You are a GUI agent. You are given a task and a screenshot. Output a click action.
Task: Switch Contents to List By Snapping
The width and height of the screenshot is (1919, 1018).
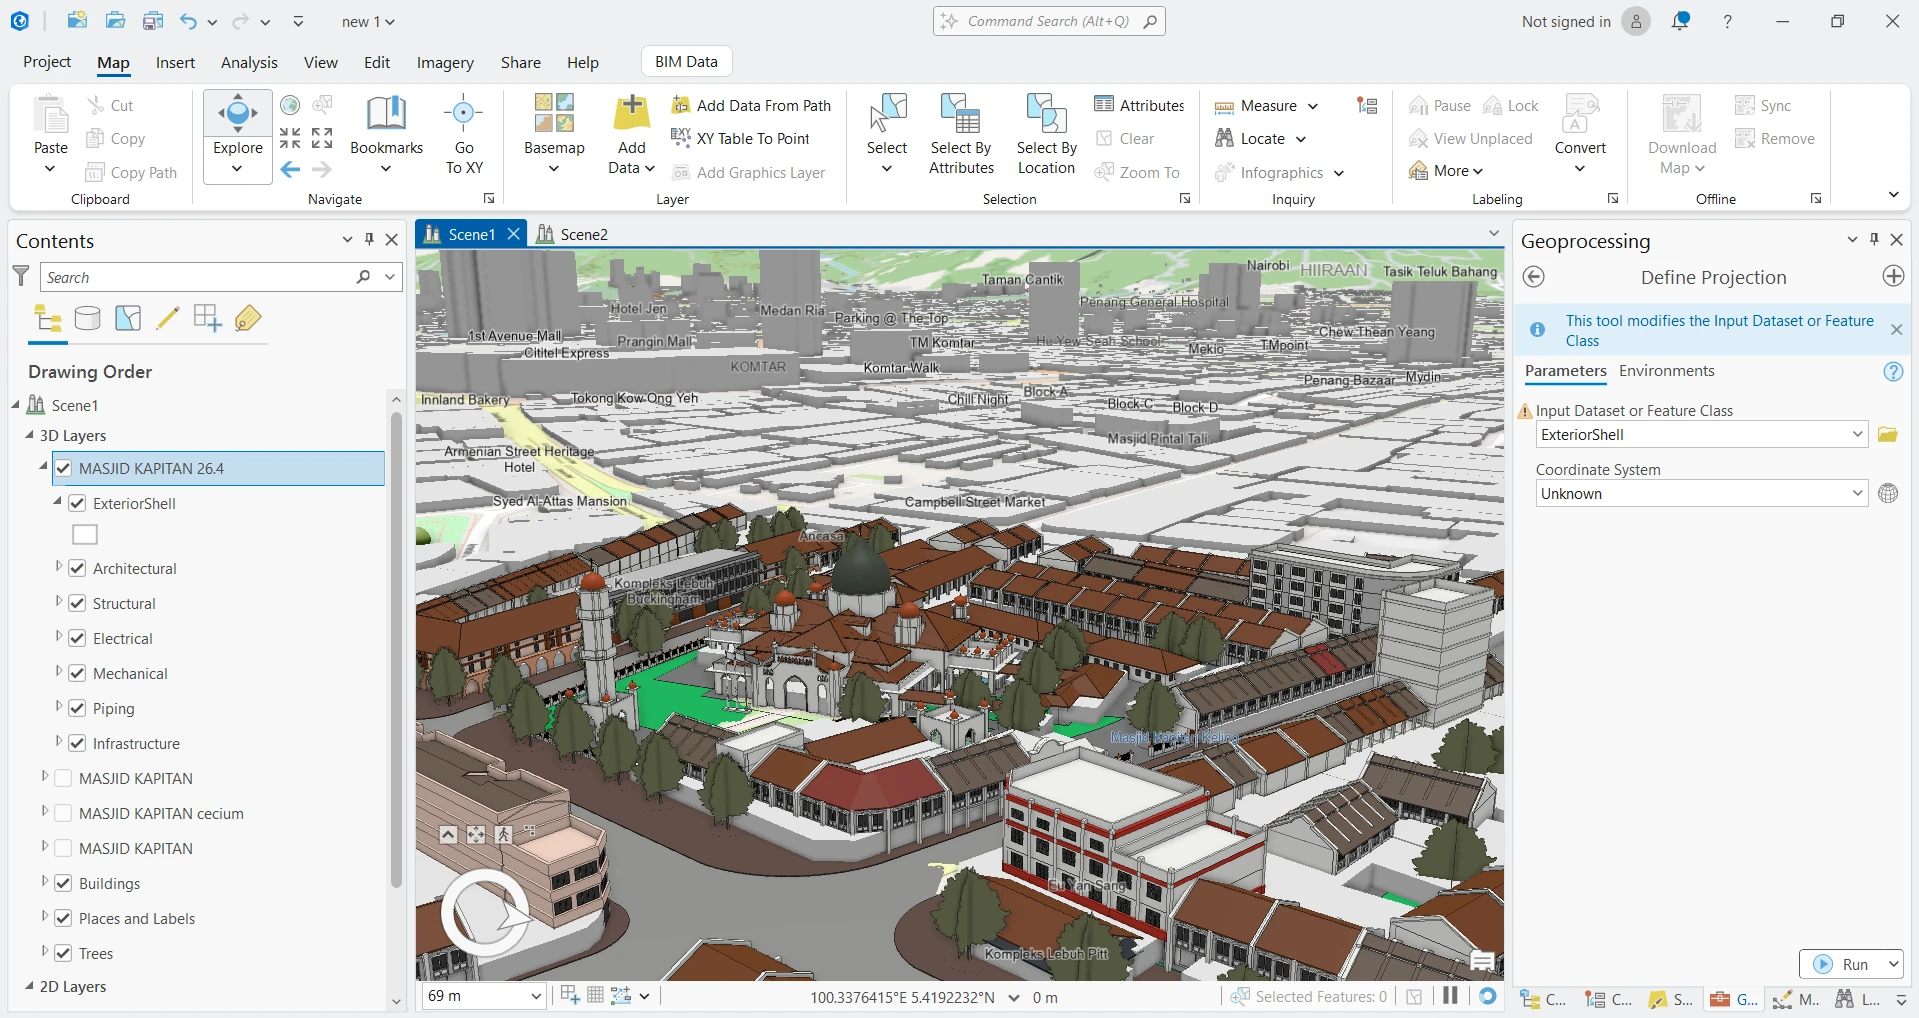(208, 319)
